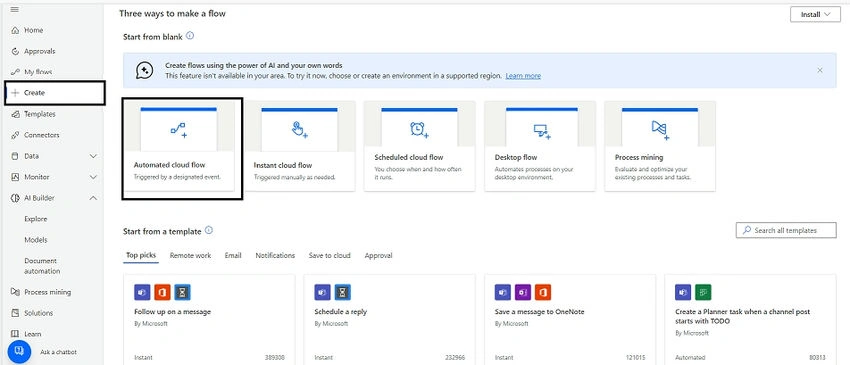Expand the Data section chevron
This screenshot has height=365, width=850.
[93, 156]
